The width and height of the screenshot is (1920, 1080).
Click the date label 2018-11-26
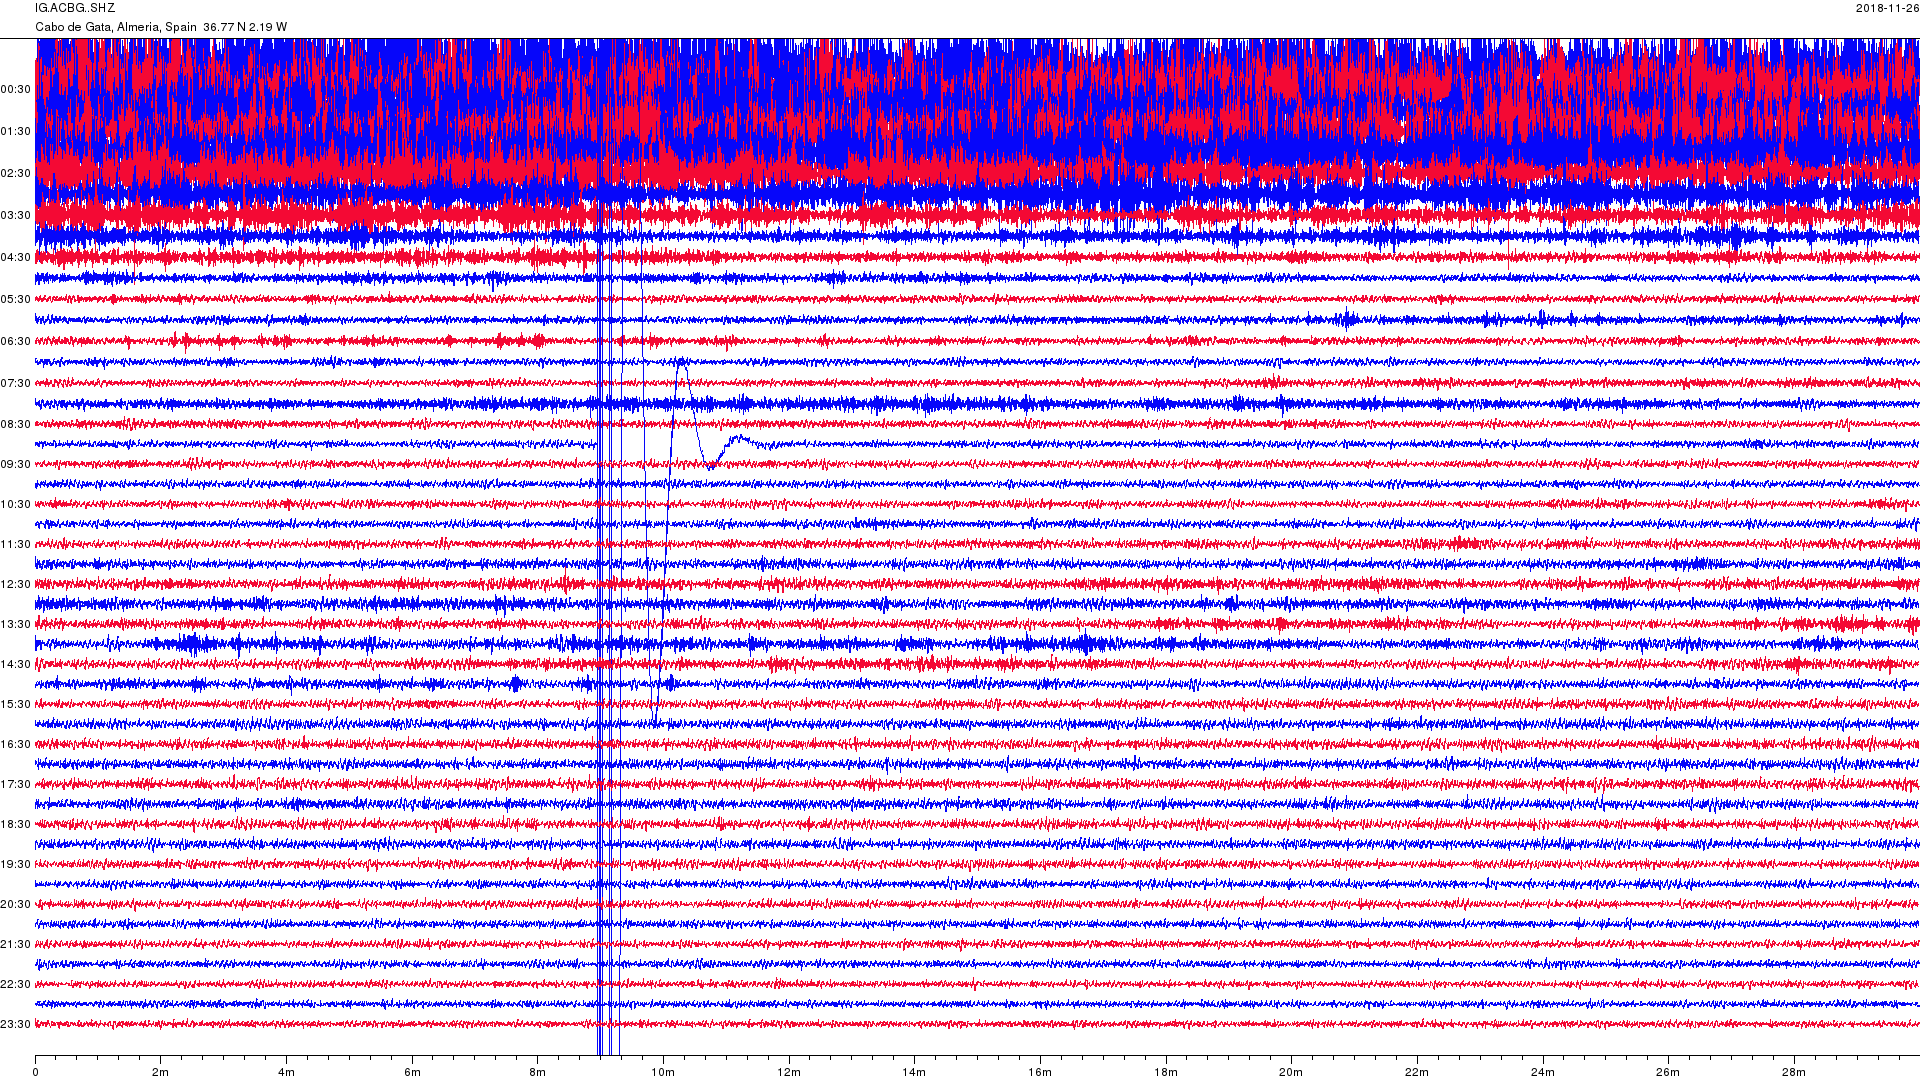coord(1887,8)
